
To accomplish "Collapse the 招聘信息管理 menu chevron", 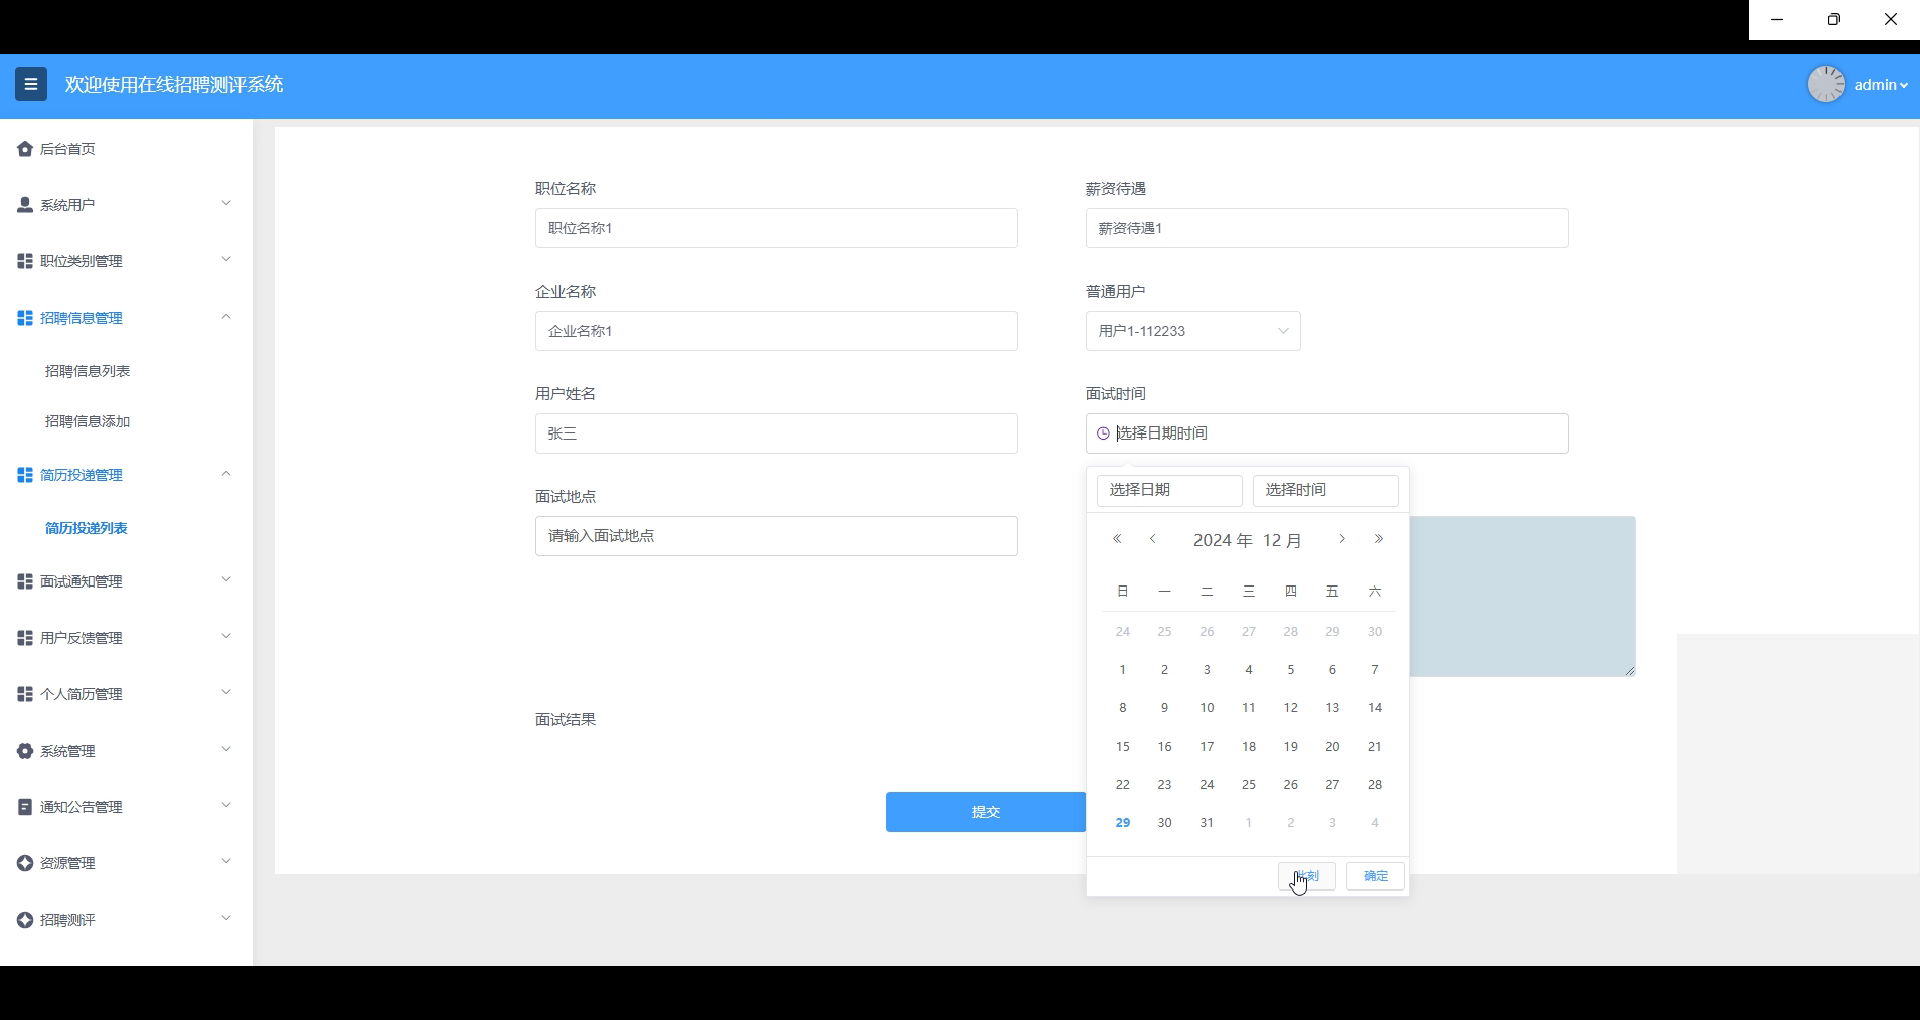I will click(x=226, y=316).
